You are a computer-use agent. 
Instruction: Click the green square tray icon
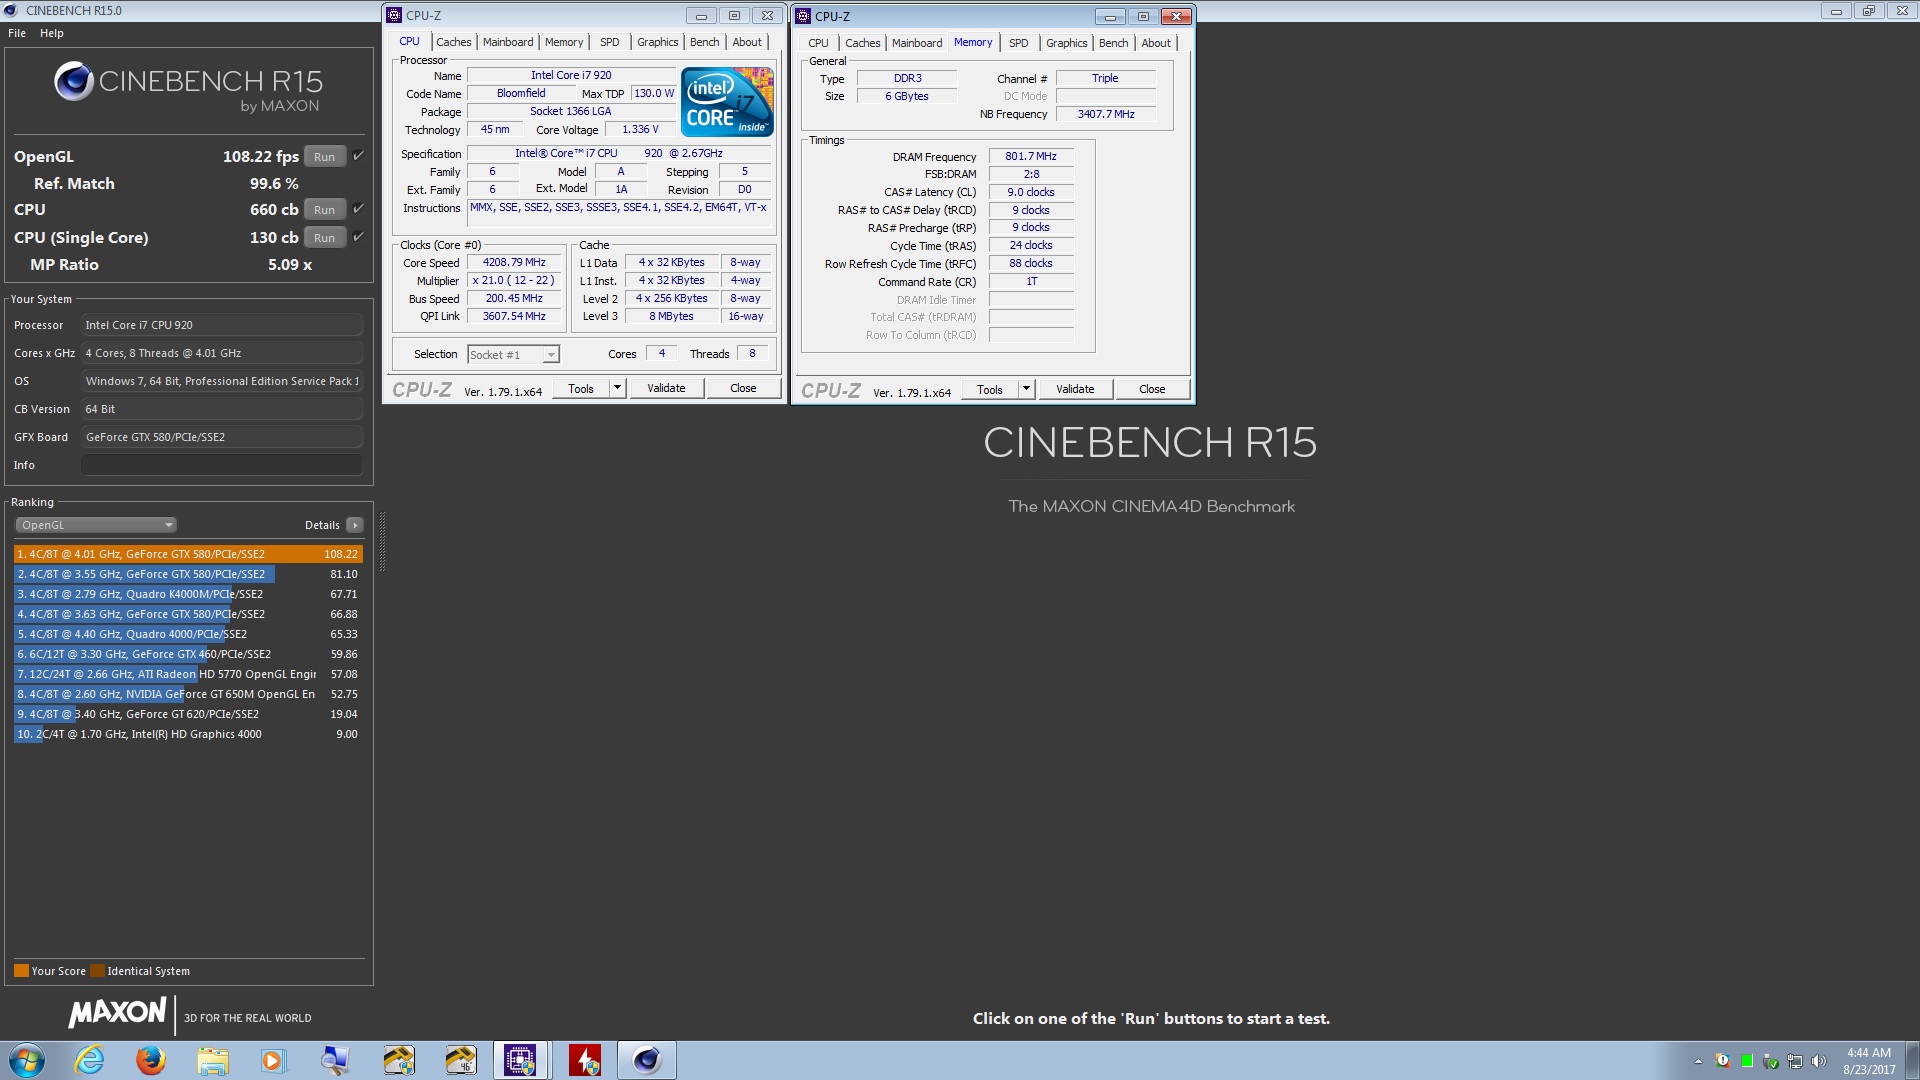point(1746,1061)
